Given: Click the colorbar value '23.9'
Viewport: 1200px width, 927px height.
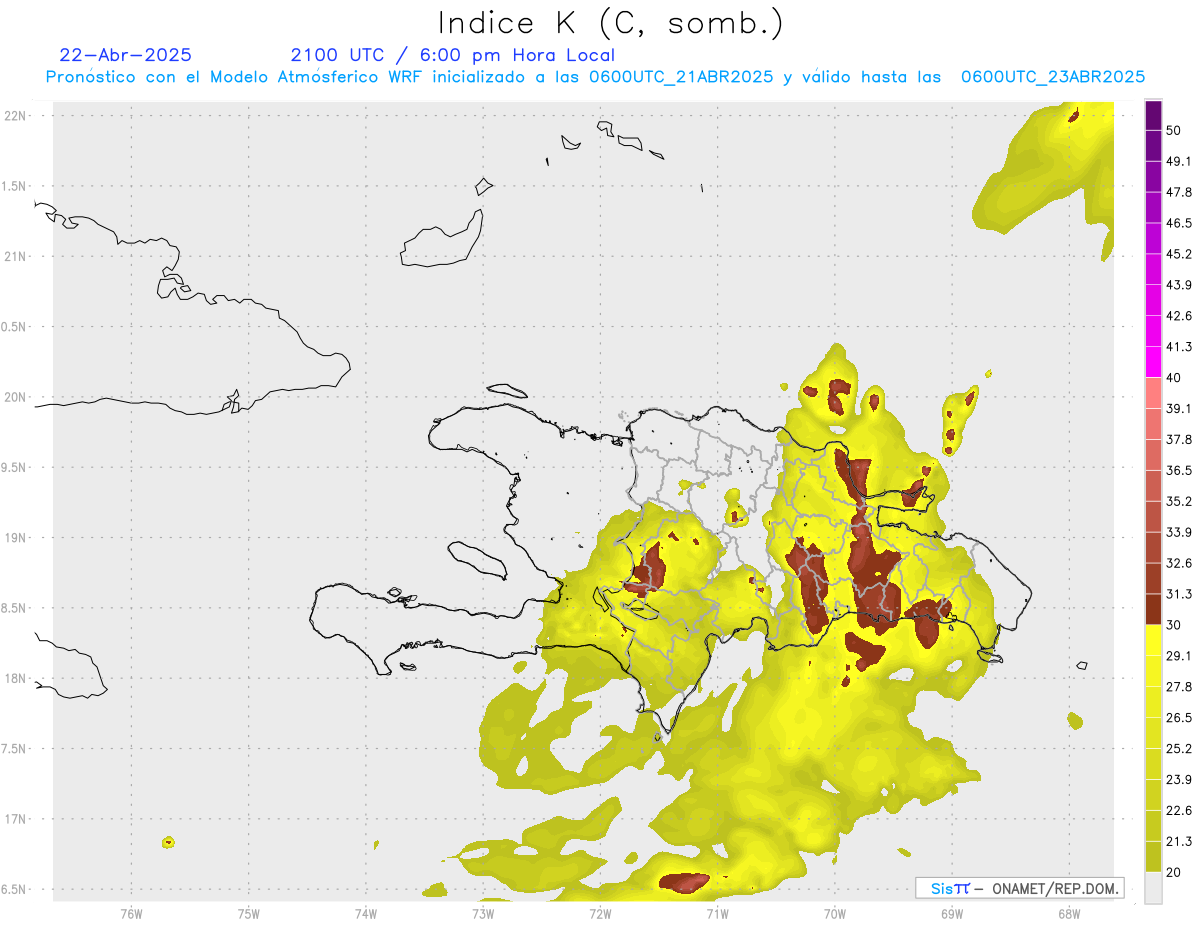Looking at the screenshot, I should pos(1179,779).
